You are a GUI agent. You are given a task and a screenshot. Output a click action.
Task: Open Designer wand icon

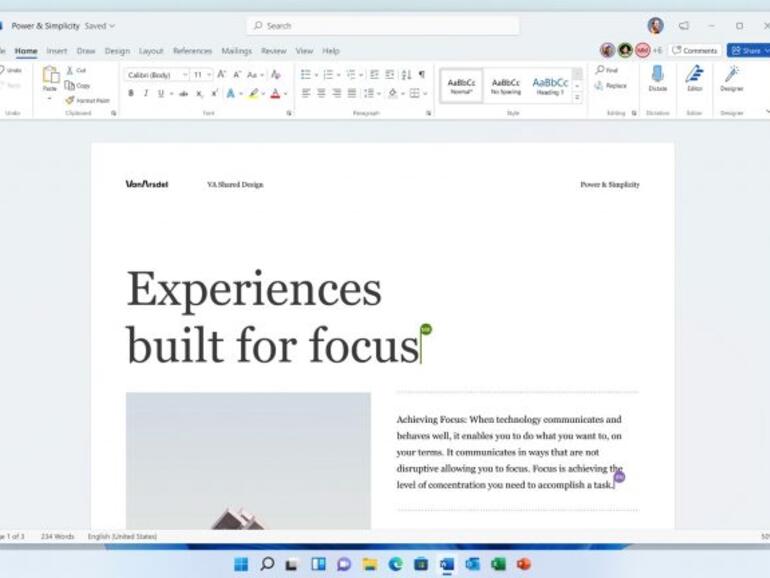click(732, 75)
